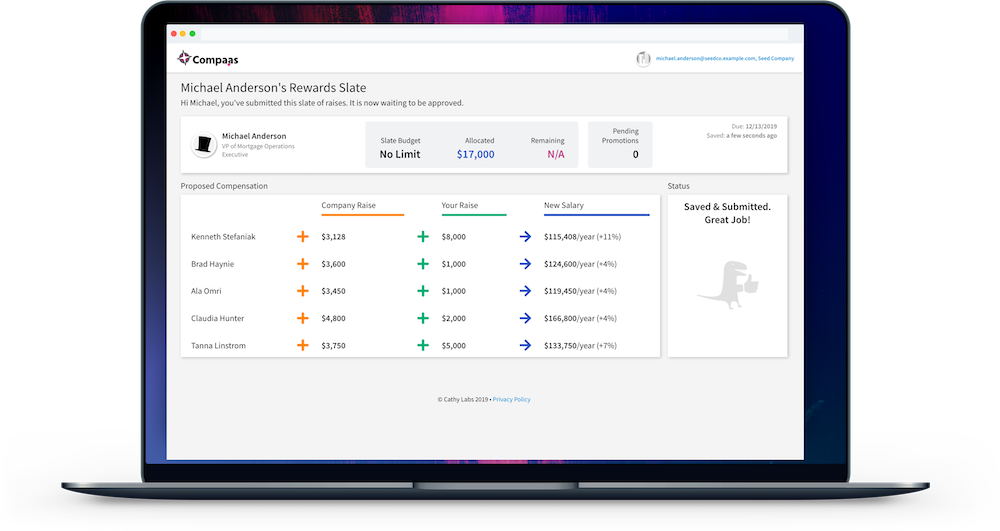Click the browser address bar
The height and width of the screenshot is (531, 1000).
(x=494, y=34)
